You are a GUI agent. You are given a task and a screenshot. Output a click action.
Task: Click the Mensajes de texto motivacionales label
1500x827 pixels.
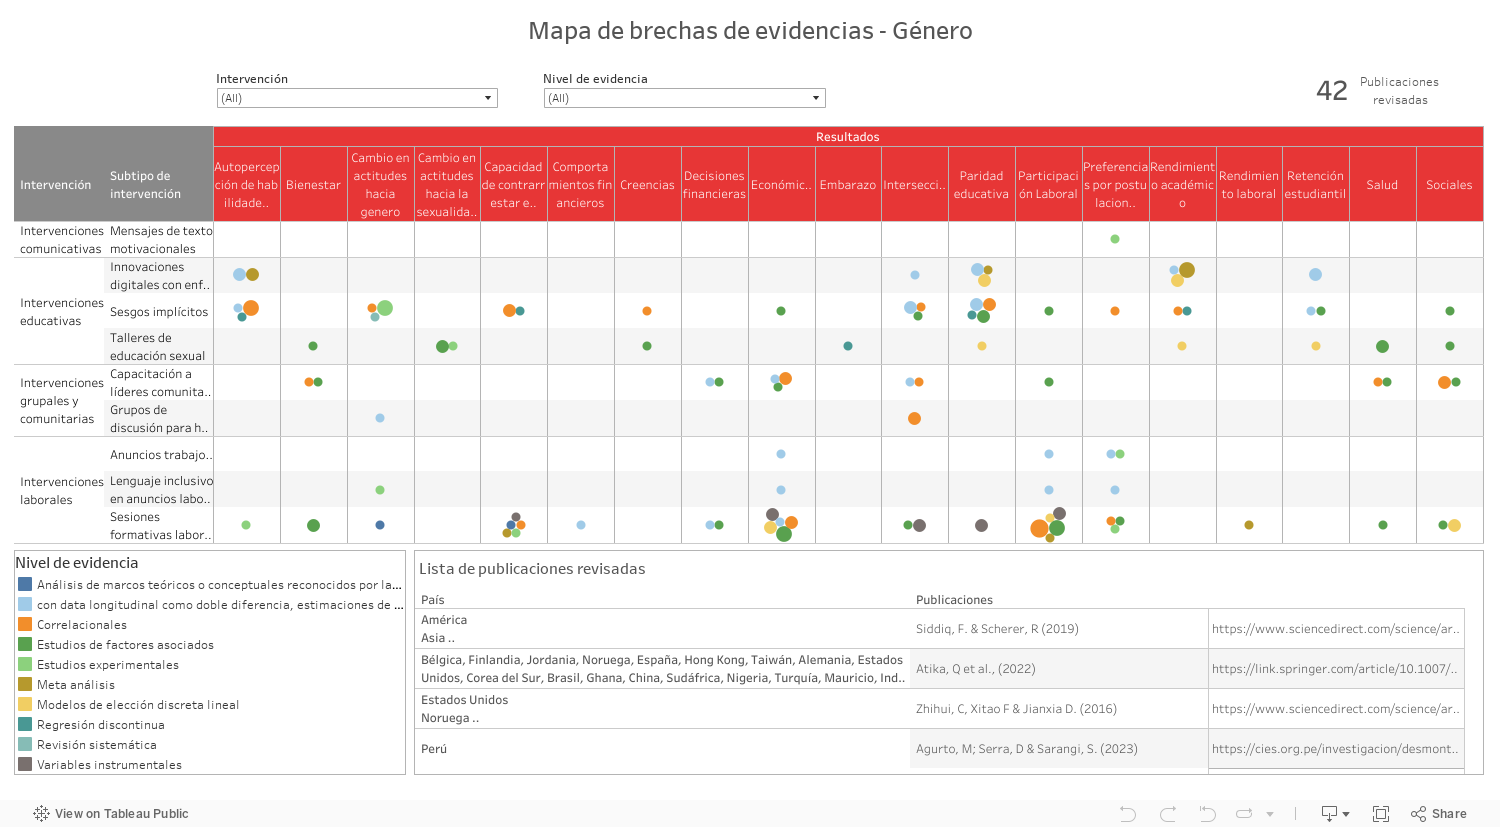(x=161, y=240)
